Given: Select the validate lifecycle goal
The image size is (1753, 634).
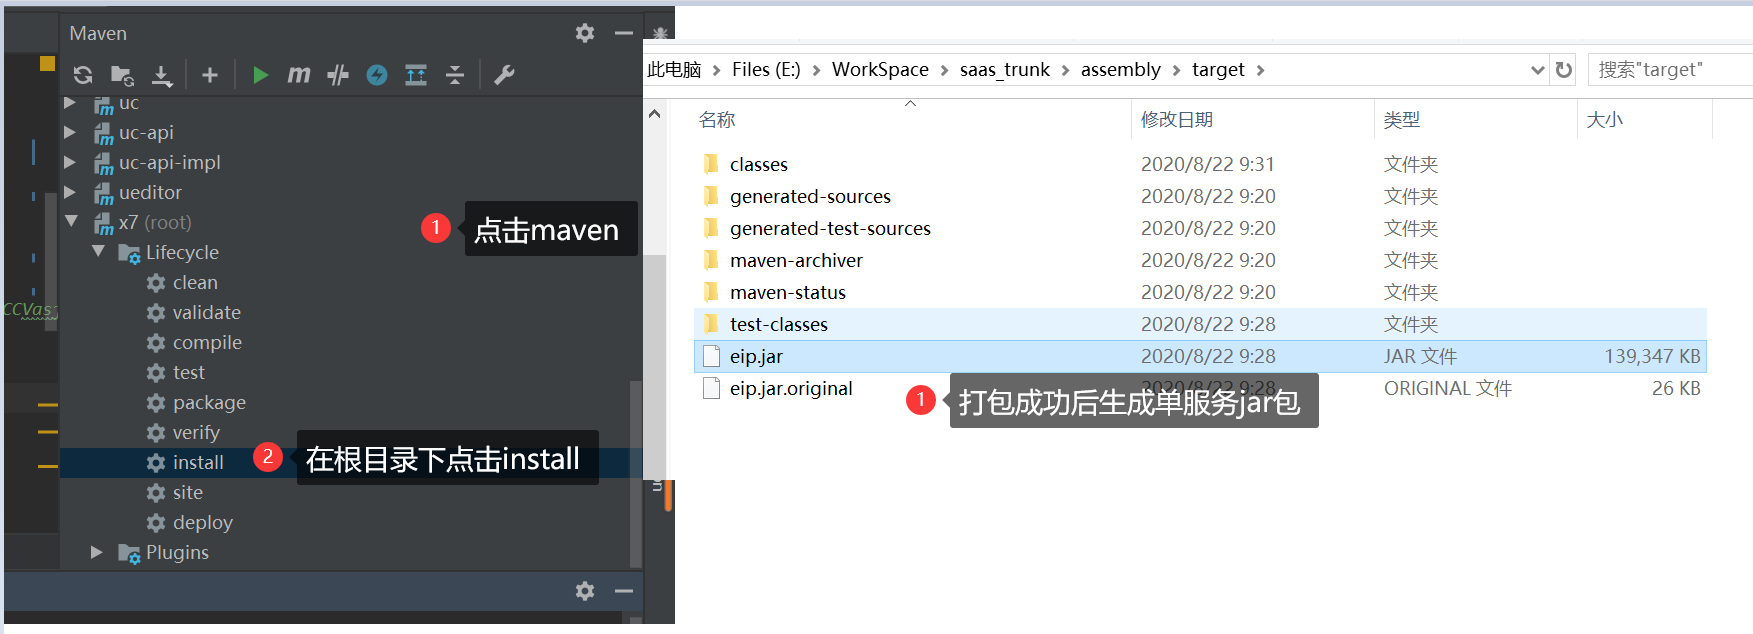Looking at the screenshot, I should (x=207, y=312).
